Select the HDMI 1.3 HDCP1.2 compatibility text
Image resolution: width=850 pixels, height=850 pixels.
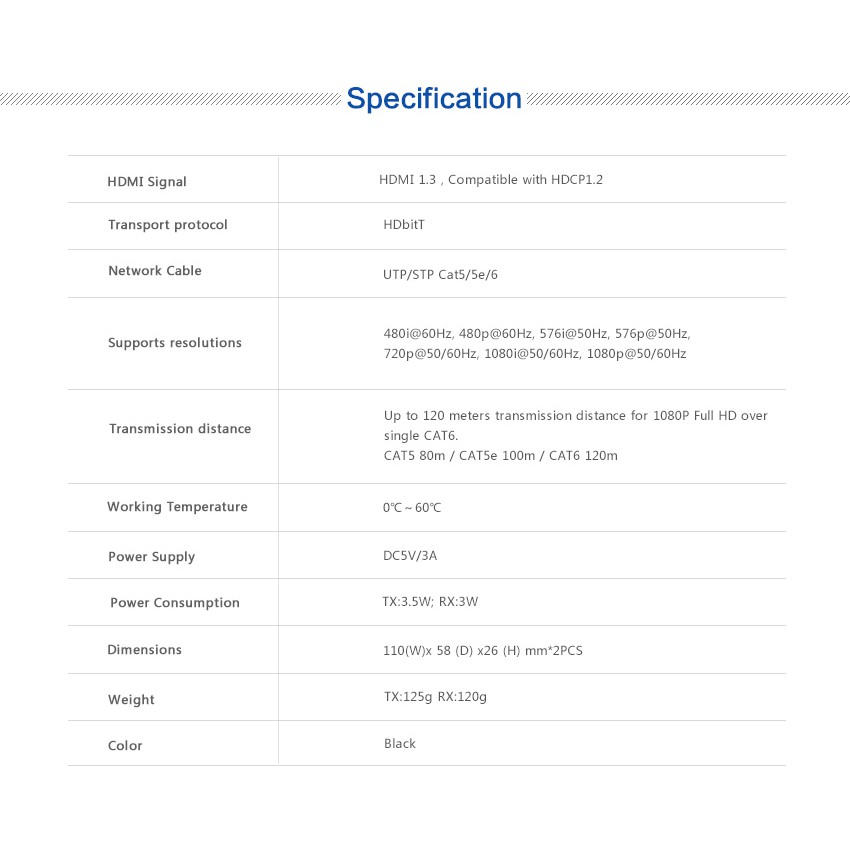491,180
